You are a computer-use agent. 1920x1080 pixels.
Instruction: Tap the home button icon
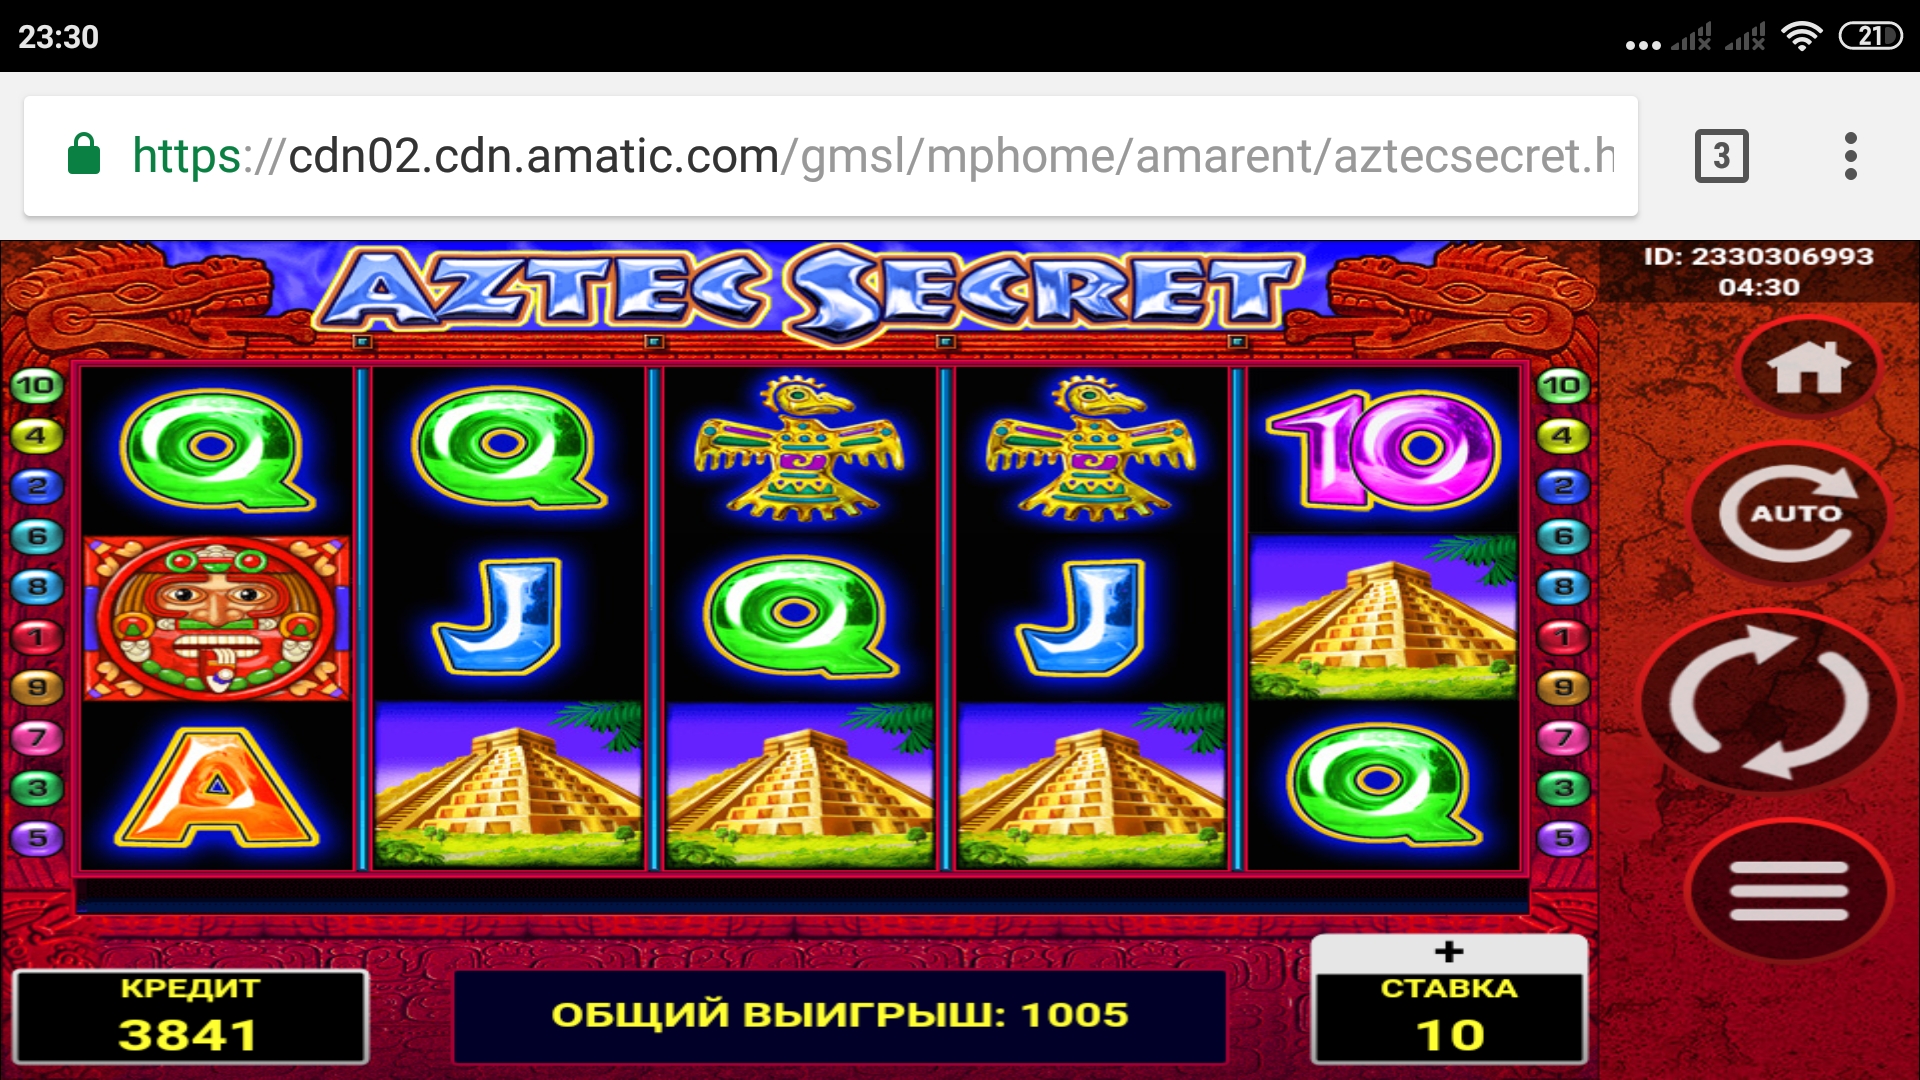(1808, 368)
